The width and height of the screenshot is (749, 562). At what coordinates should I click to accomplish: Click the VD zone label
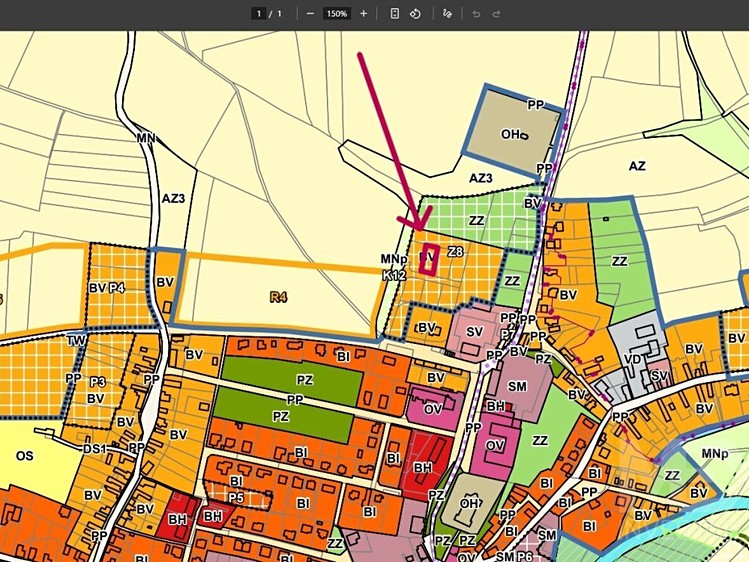(x=632, y=359)
